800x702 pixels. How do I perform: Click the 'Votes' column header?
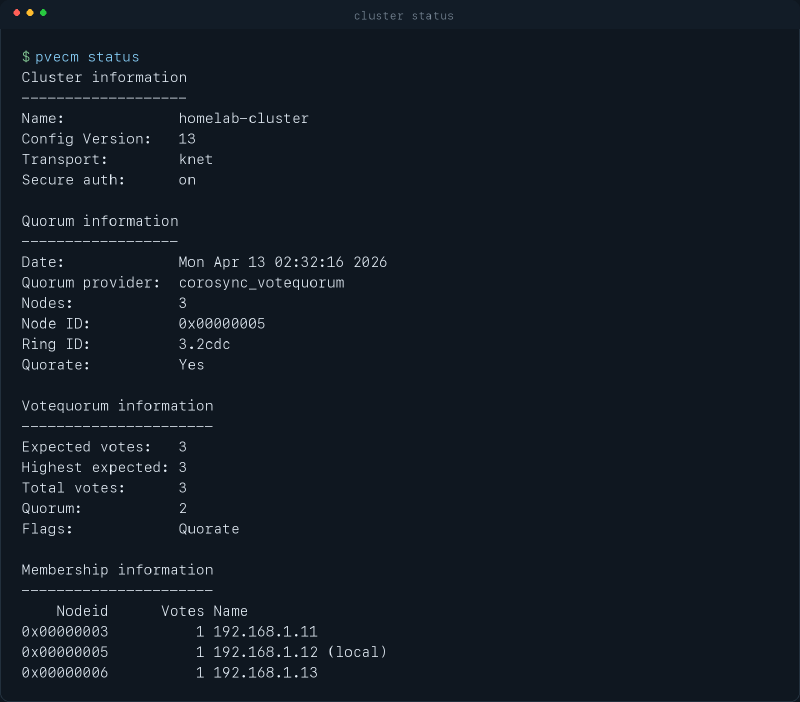[x=183, y=611]
